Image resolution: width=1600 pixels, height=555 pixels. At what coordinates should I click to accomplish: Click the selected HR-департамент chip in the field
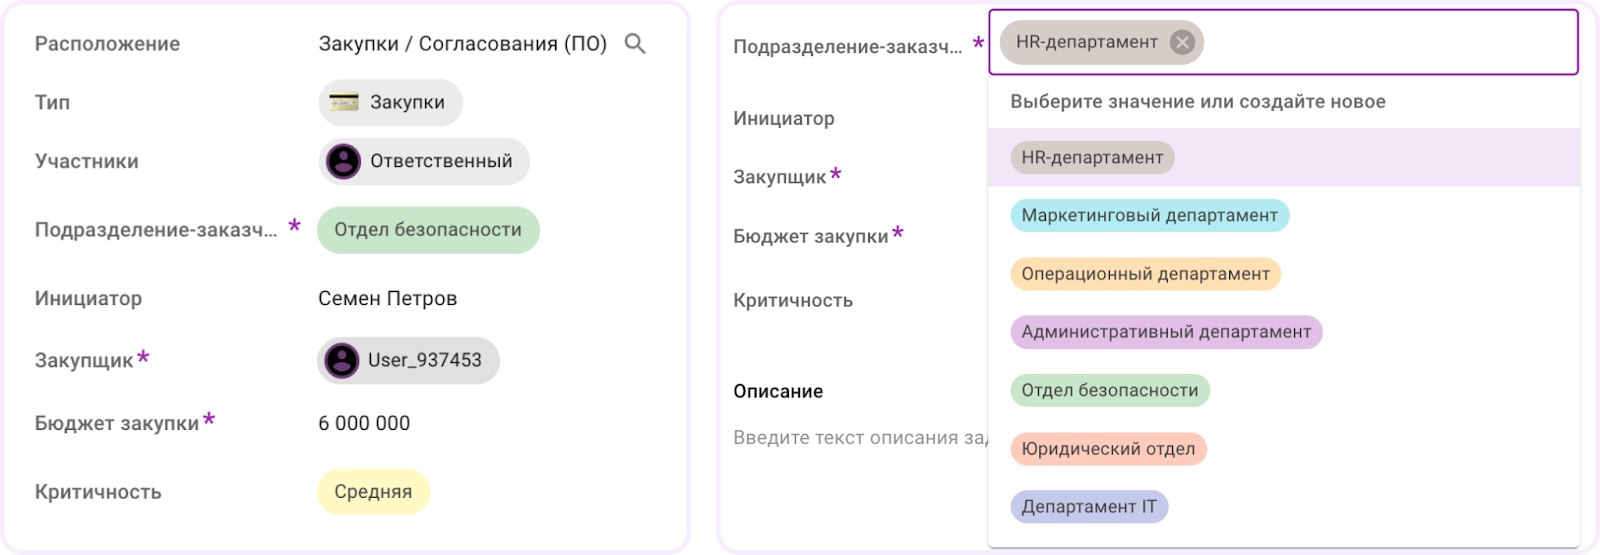[x=1085, y=42]
